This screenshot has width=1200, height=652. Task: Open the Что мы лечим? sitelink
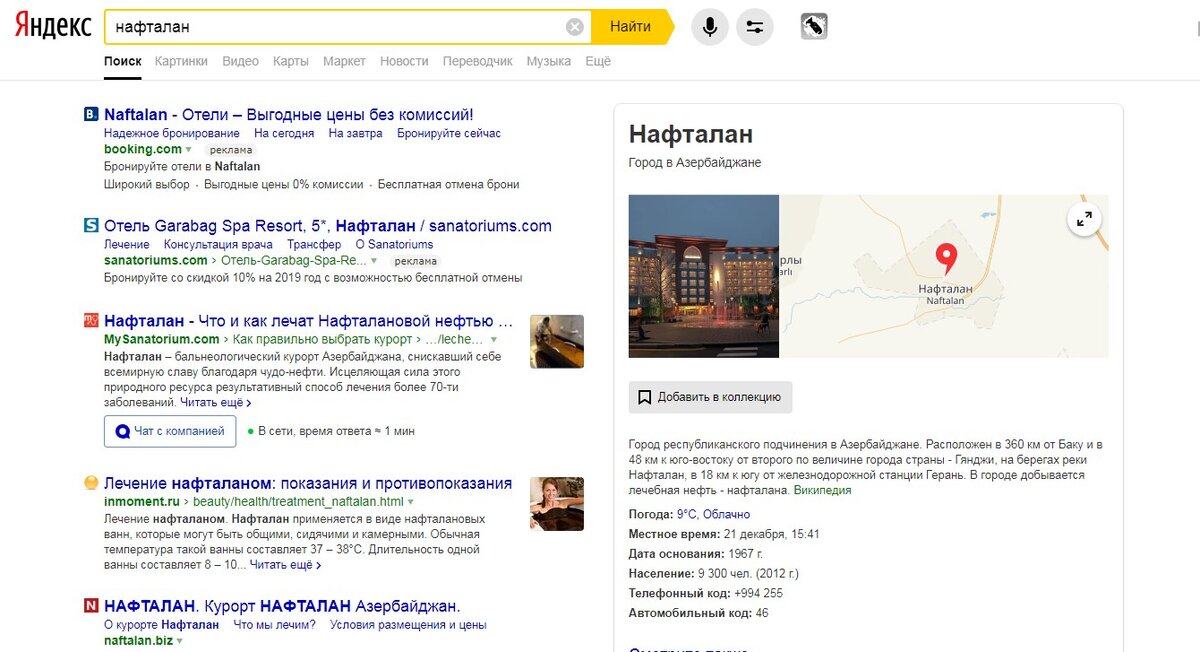(x=274, y=625)
